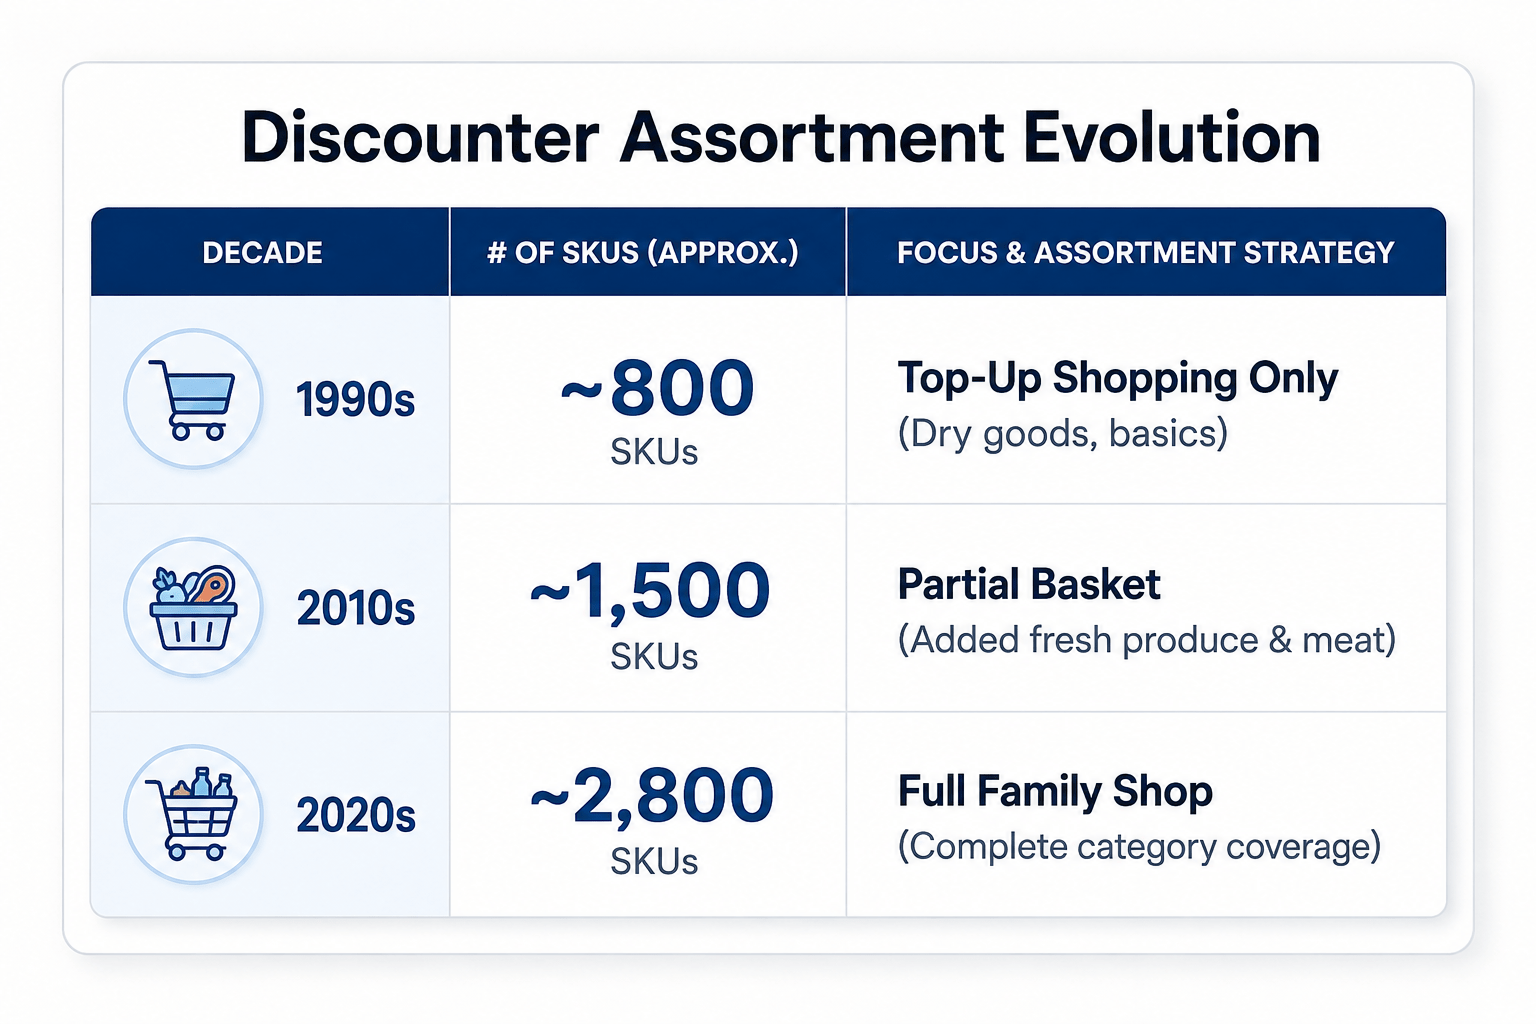
Task: Click the (Complete category coverage) text
Action: coord(1139,847)
